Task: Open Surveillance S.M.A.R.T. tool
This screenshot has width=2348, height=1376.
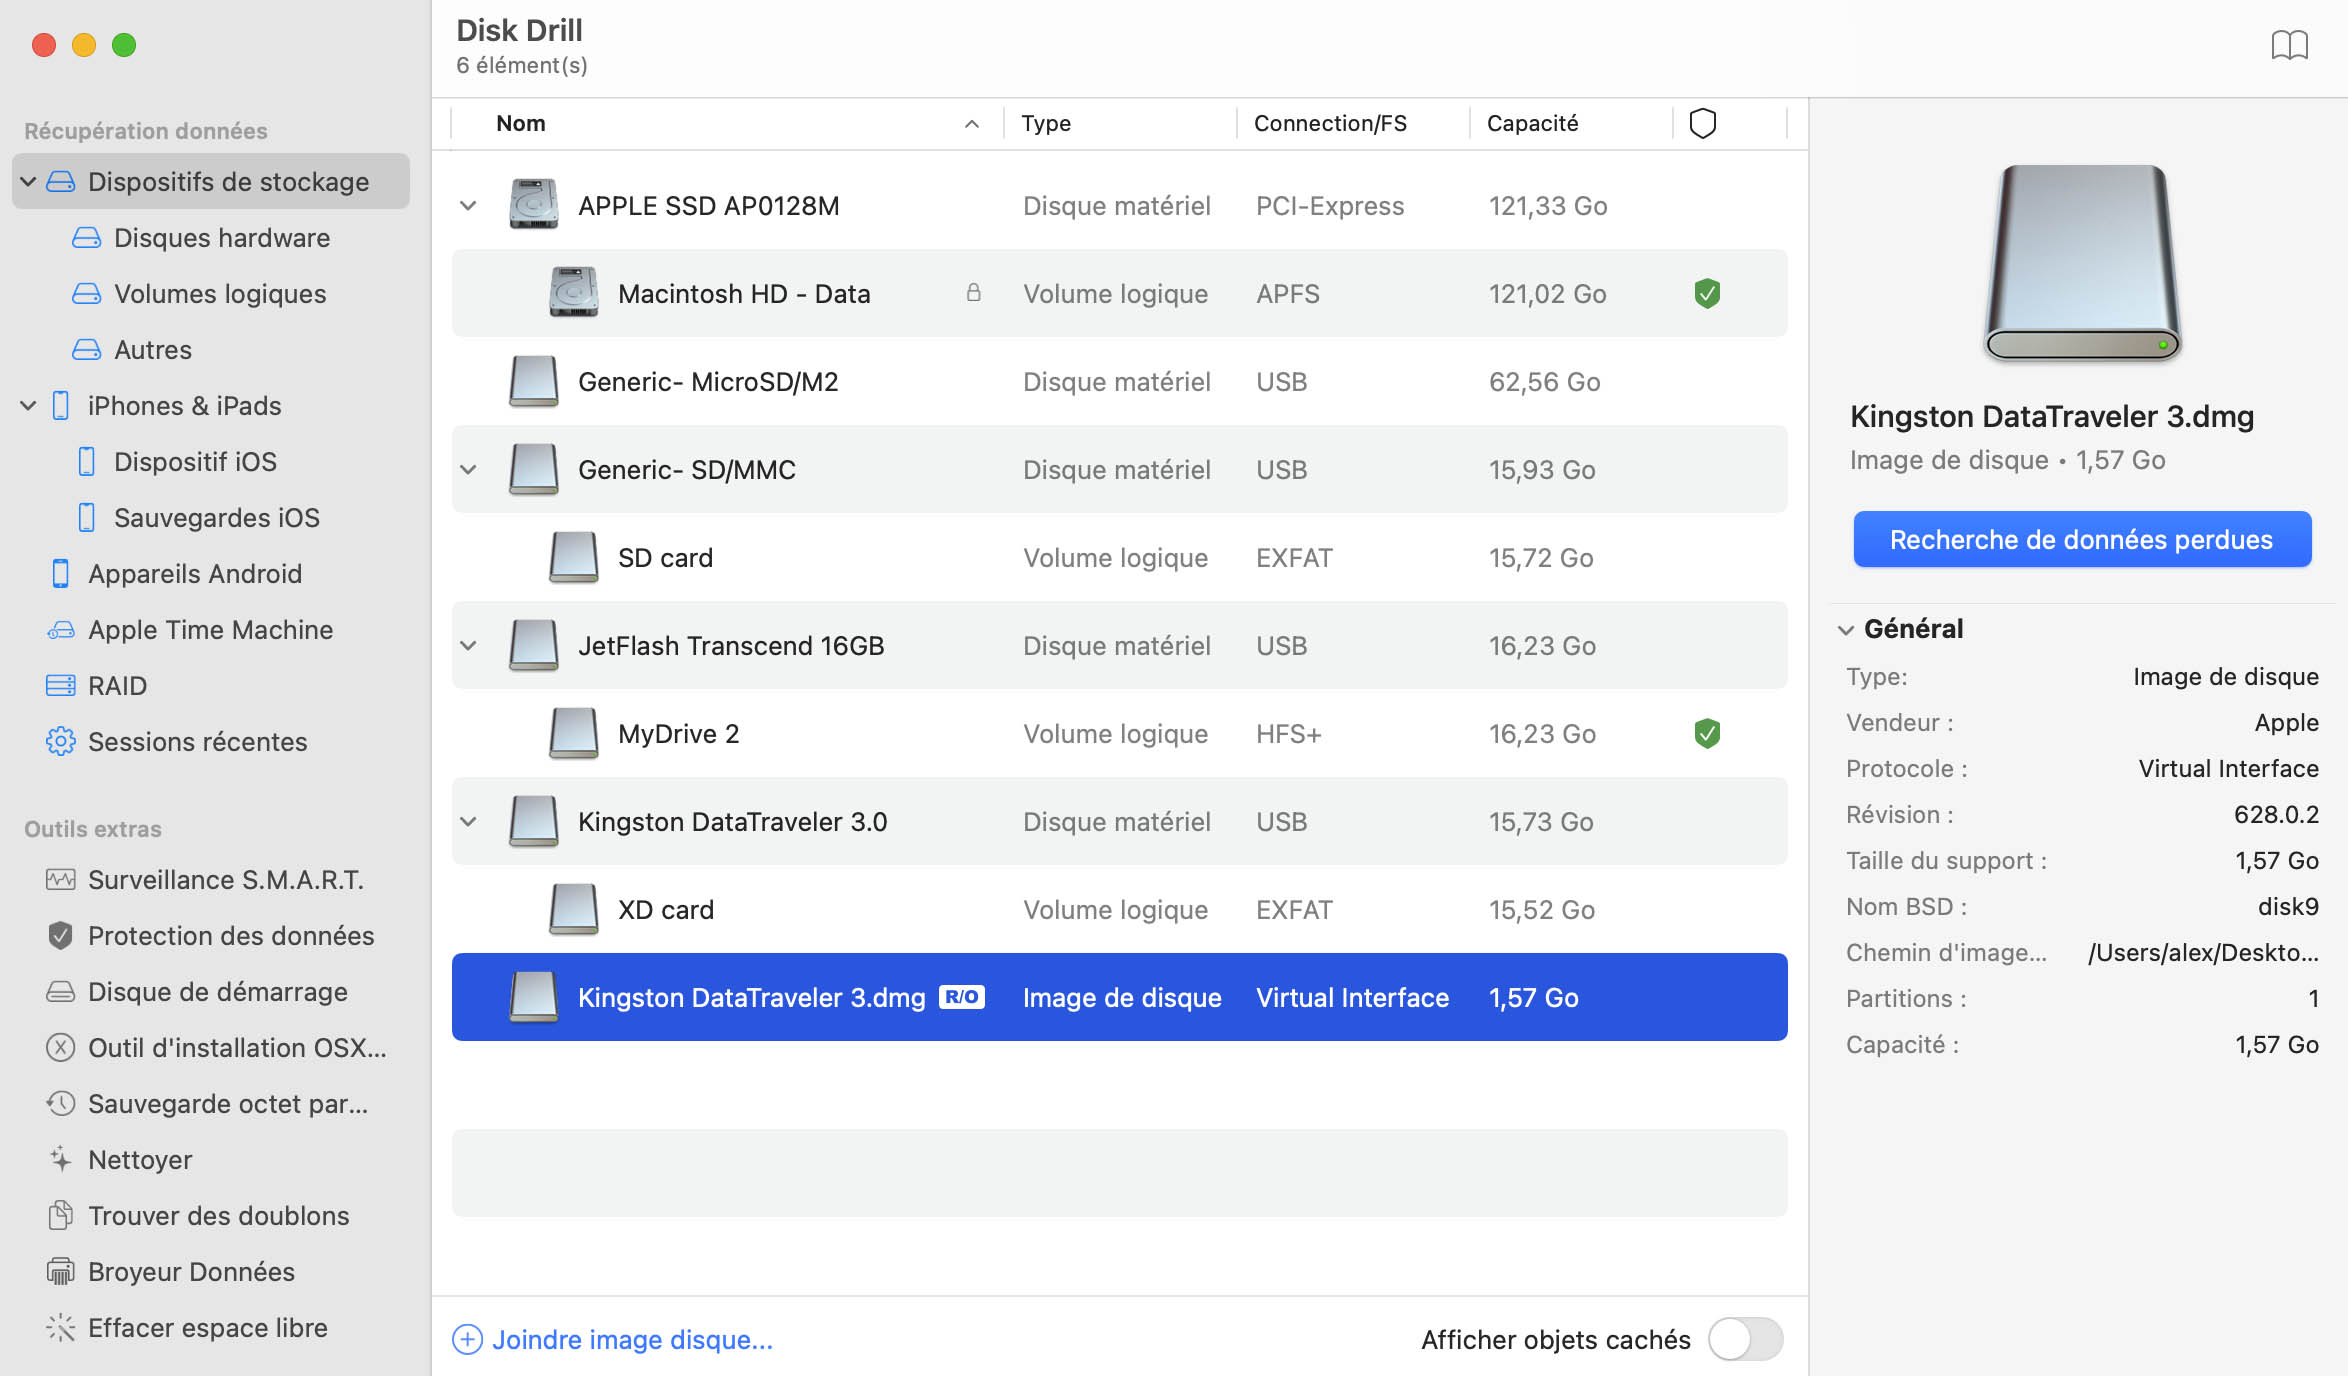Action: pyautogui.click(x=206, y=879)
